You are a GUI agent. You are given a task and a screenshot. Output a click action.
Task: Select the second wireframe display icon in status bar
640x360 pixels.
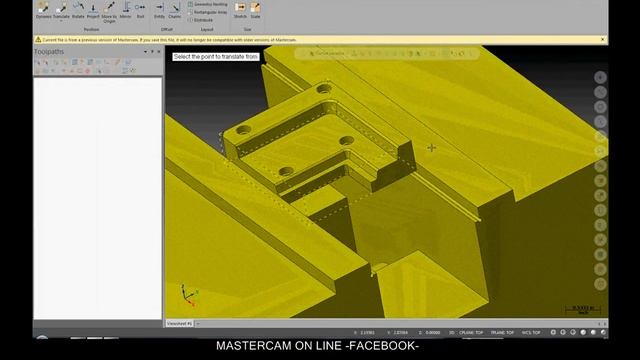[x=563, y=333]
